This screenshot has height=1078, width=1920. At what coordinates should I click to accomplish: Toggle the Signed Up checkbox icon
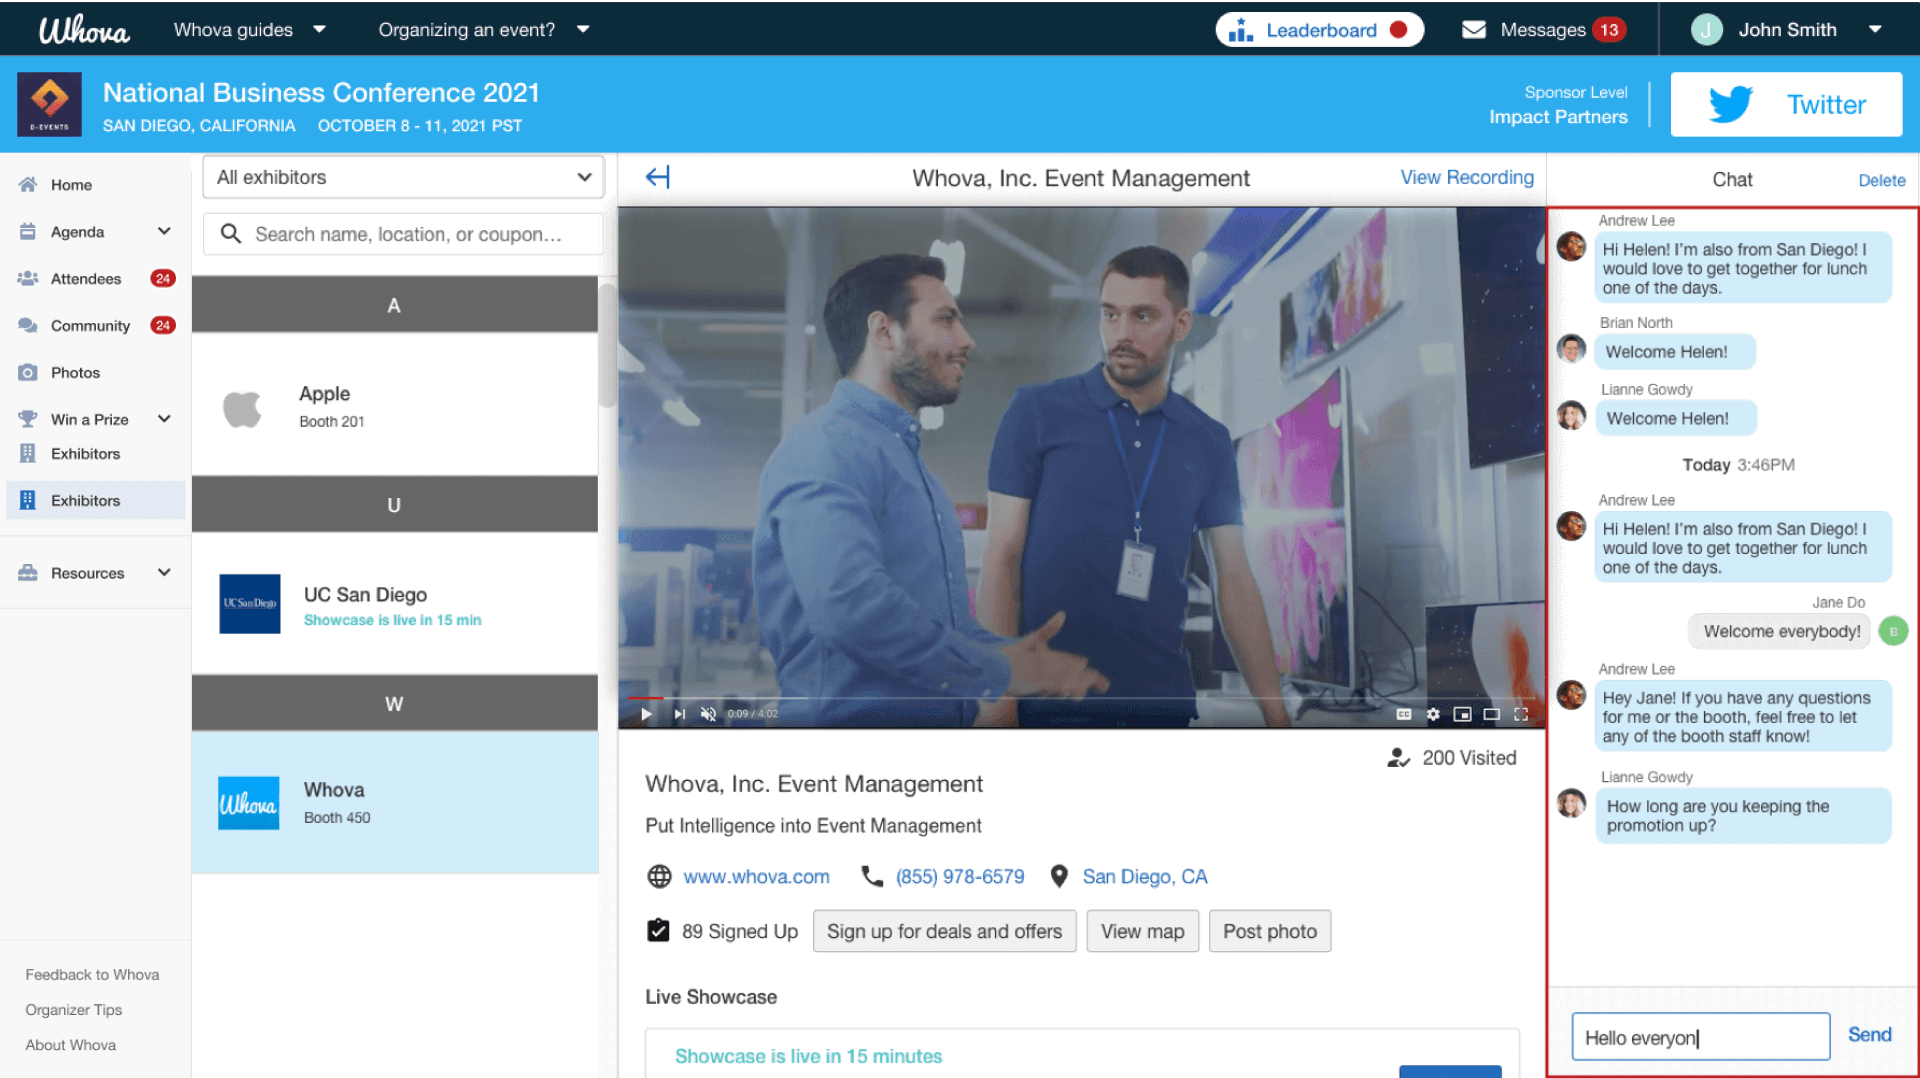click(658, 931)
